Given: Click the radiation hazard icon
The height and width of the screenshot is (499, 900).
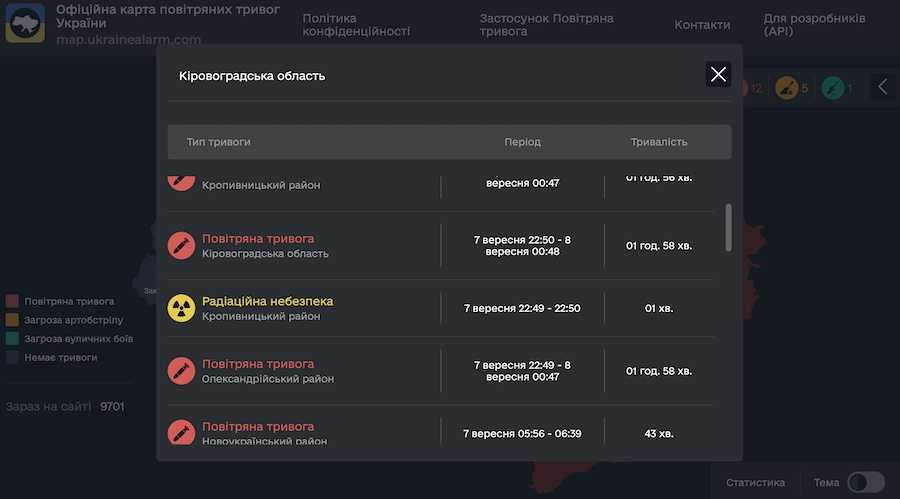Looking at the screenshot, I should pyautogui.click(x=181, y=308).
